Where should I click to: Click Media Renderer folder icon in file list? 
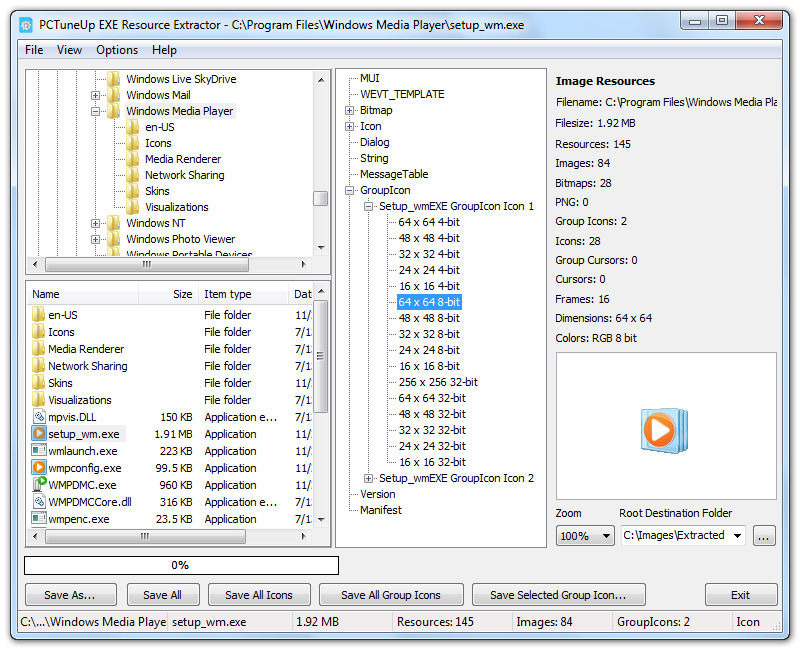point(39,348)
